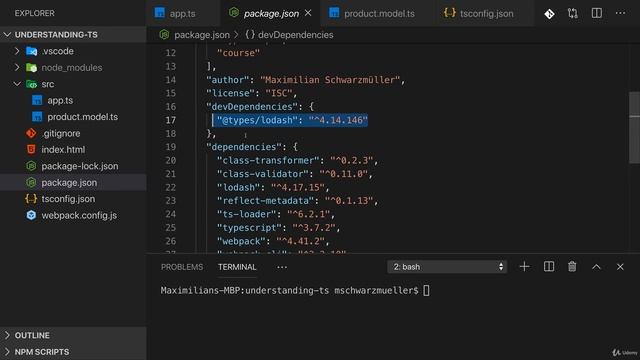Maximize panel with the chevron-up icon
This screenshot has width=640, height=360.
[x=596, y=267]
